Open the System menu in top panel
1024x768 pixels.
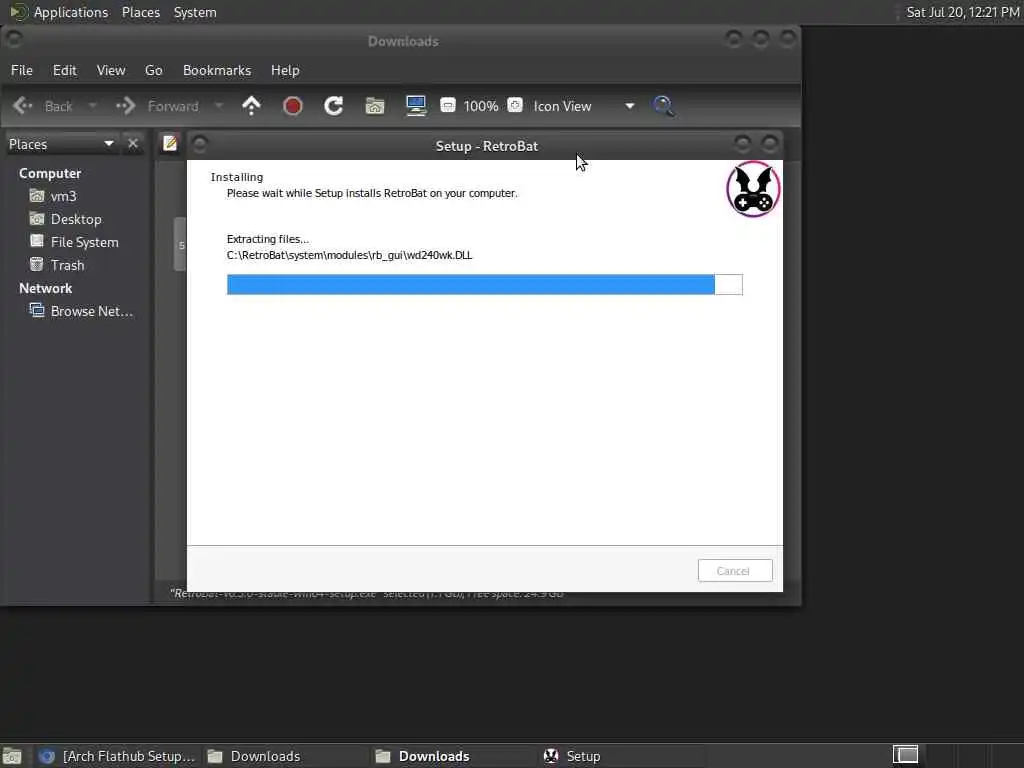[195, 12]
